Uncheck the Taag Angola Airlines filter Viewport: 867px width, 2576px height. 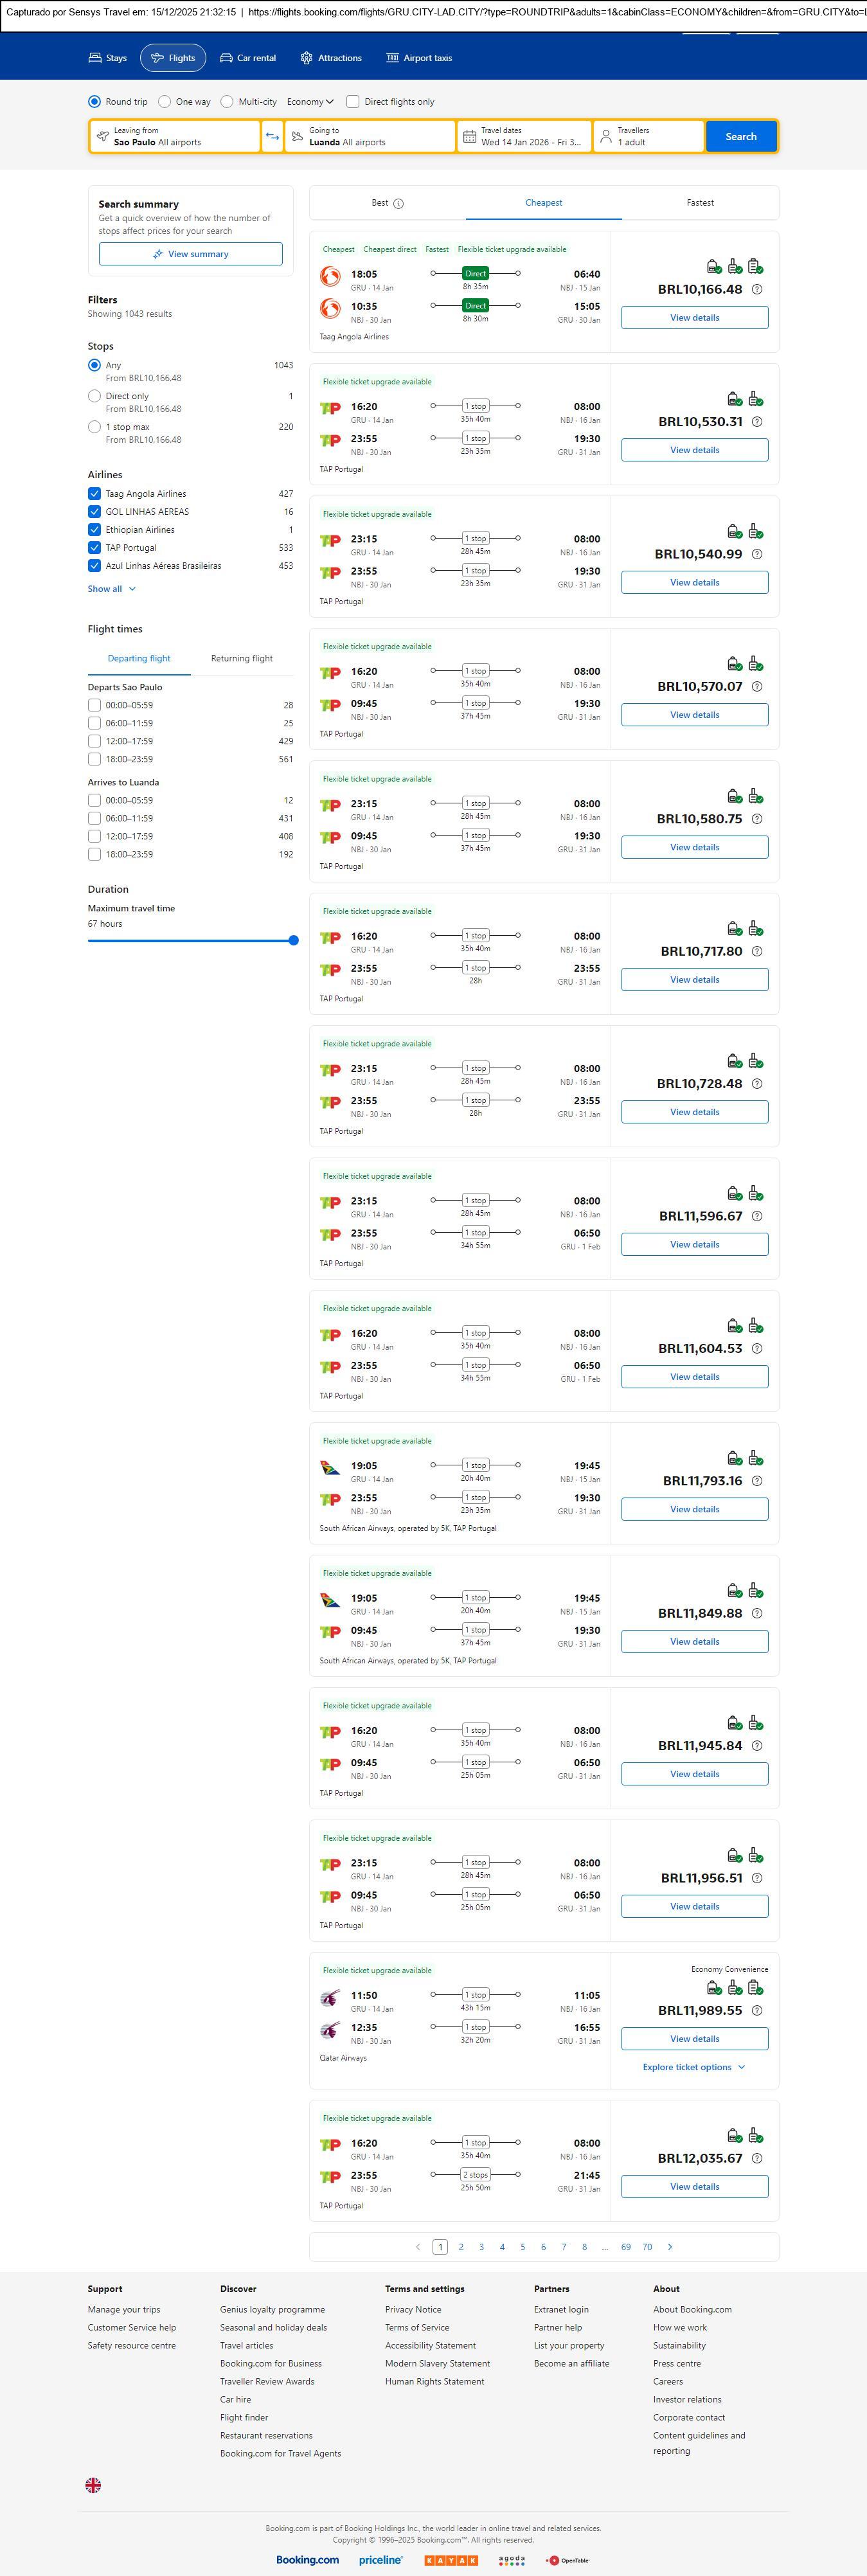(94, 494)
